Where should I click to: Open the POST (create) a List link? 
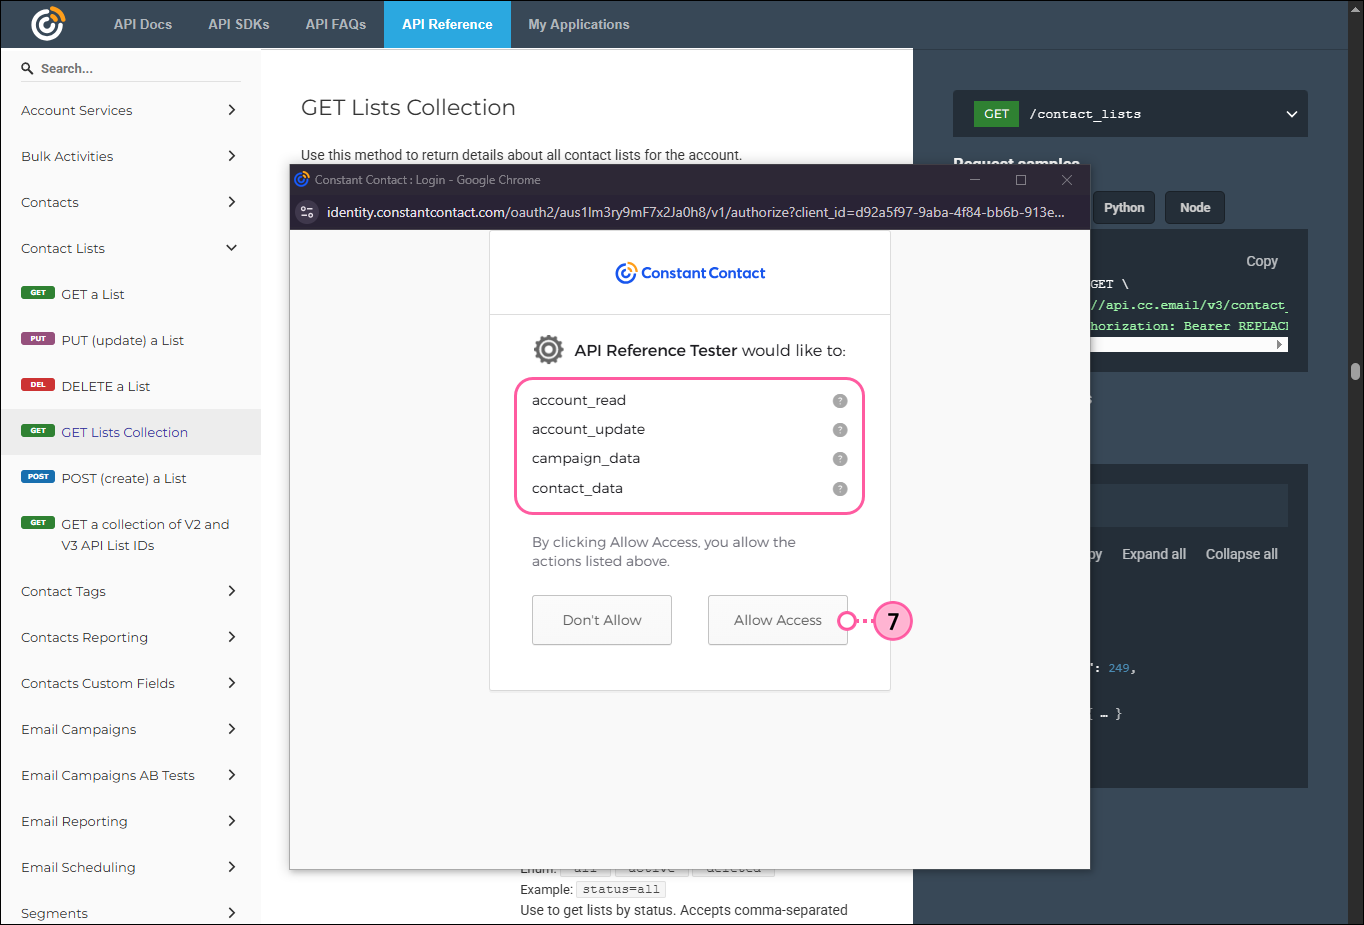[124, 478]
